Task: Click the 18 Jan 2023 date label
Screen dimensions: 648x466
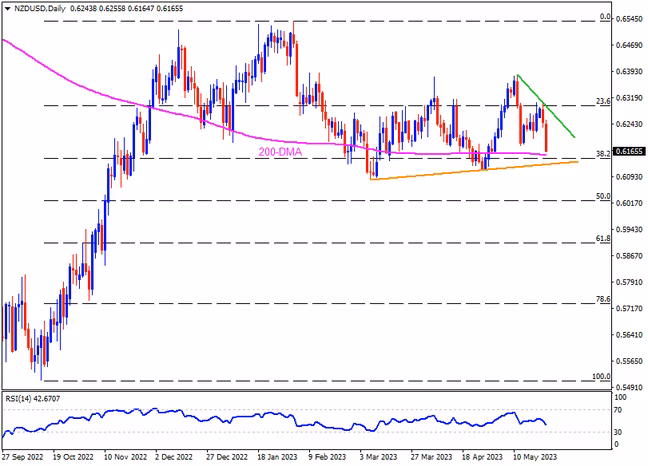Action: tap(277, 457)
